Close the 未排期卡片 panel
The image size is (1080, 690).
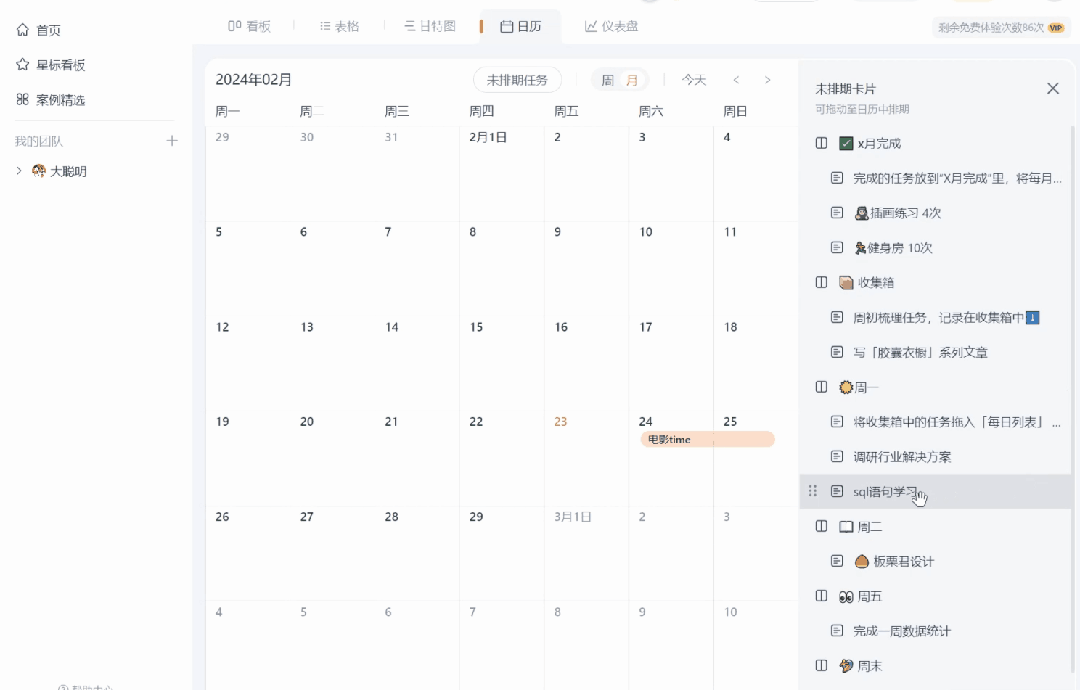[1052, 88]
